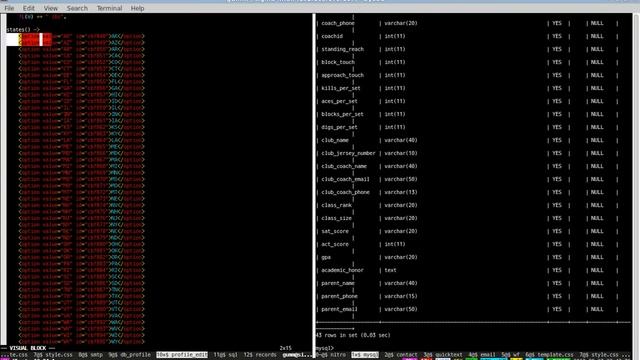Open the Terminal menu

point(109,8)
